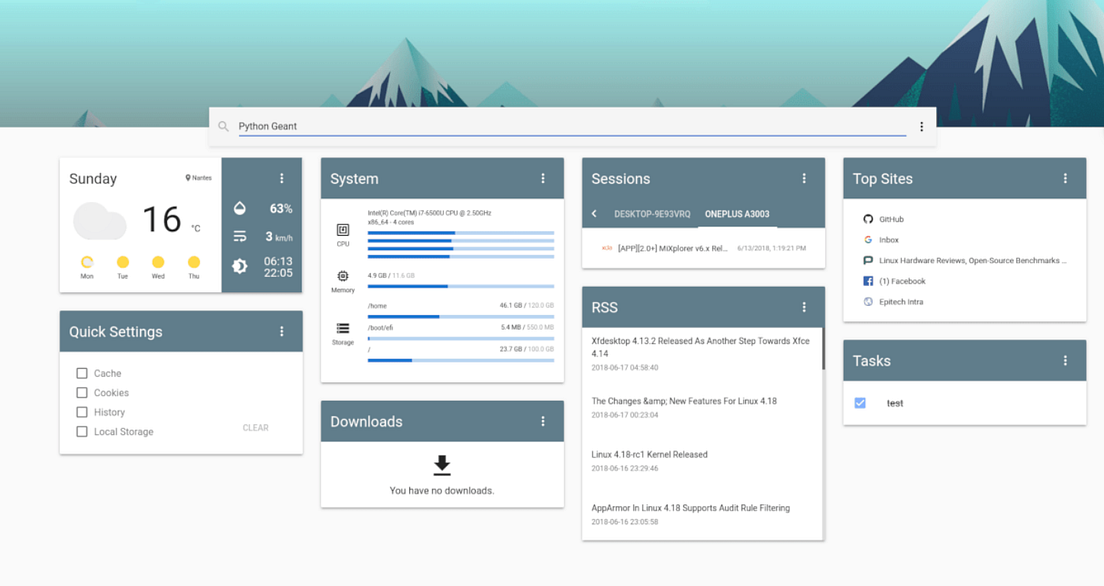Click the wind speed icon on weather widget
The image size is (1104, 586).
(240, 236)
